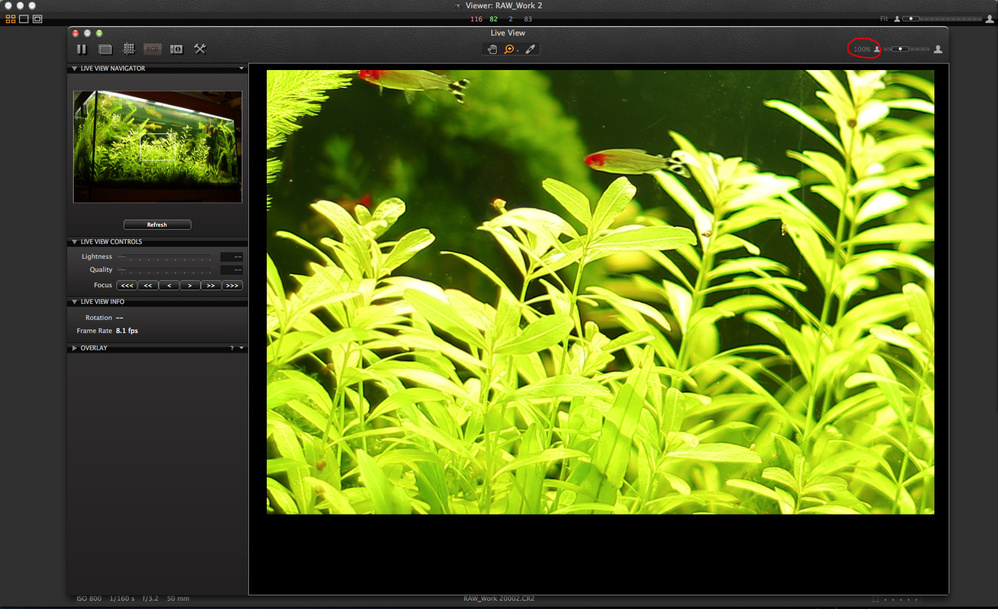This screenshot has height=609, width=998.
Task: Collapse the Live View Info section
Action: click(74, 302)
